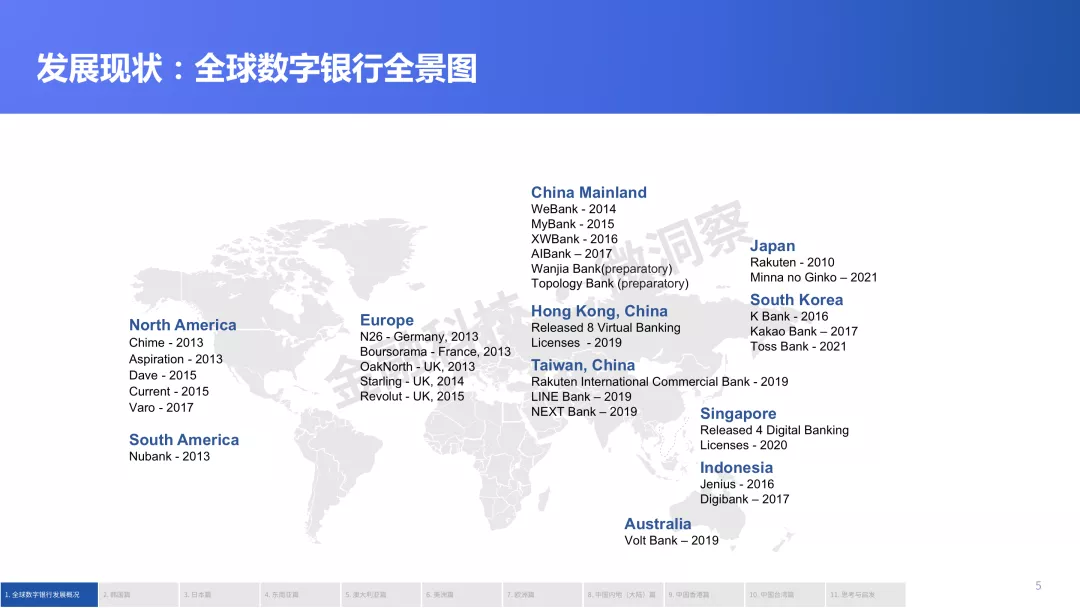This screenshot has height=608, width=1080.
Task: Select Toss Bank - 2021 line
Action: coord(798,346)
